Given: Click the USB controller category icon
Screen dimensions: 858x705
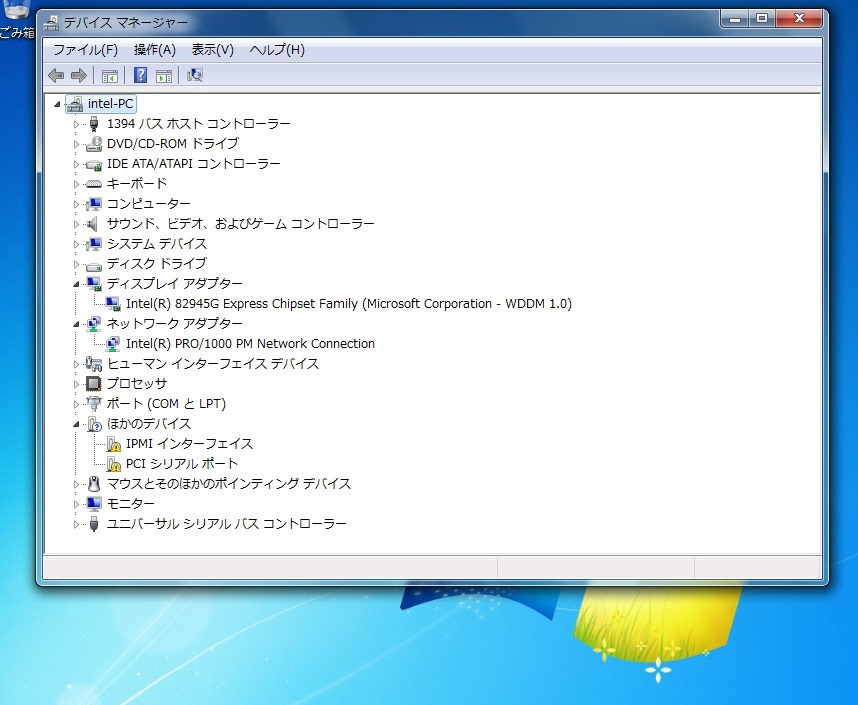Looking at the screenshot, I should pos(94,524).
